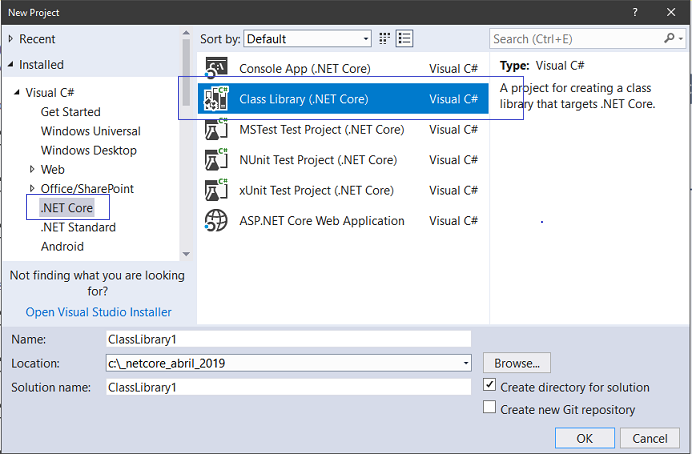Image resolution: width=692 pixels, height=454 pixels.
Task: Open the help question mark button
Action: pyautogui.click(x=635, y=12)
